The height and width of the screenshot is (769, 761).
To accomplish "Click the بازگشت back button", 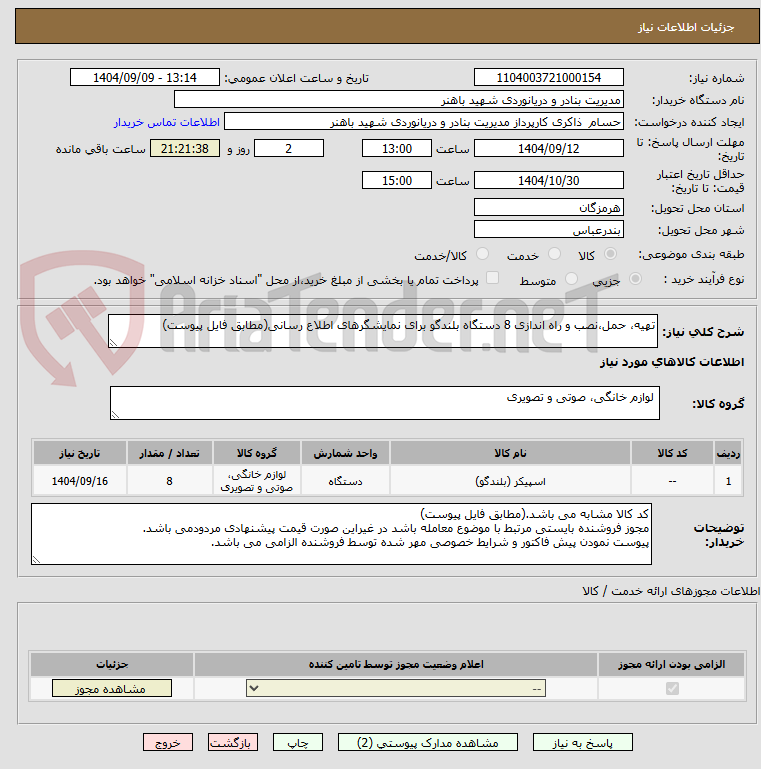I will click(x=232, y=743).
